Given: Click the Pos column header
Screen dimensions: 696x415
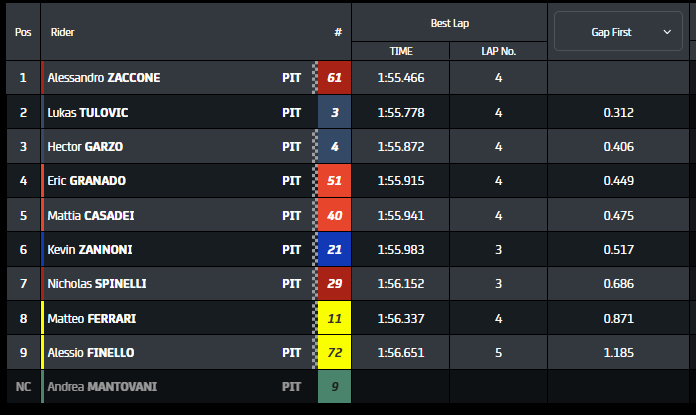Looking at the screenshot, I should [23, 32].
